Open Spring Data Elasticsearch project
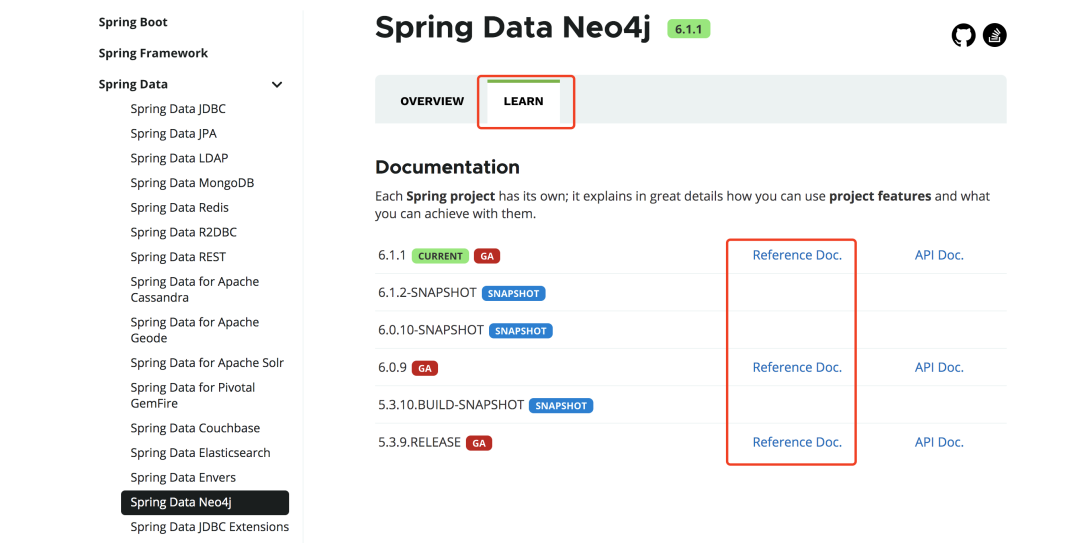 click(200, 453)
